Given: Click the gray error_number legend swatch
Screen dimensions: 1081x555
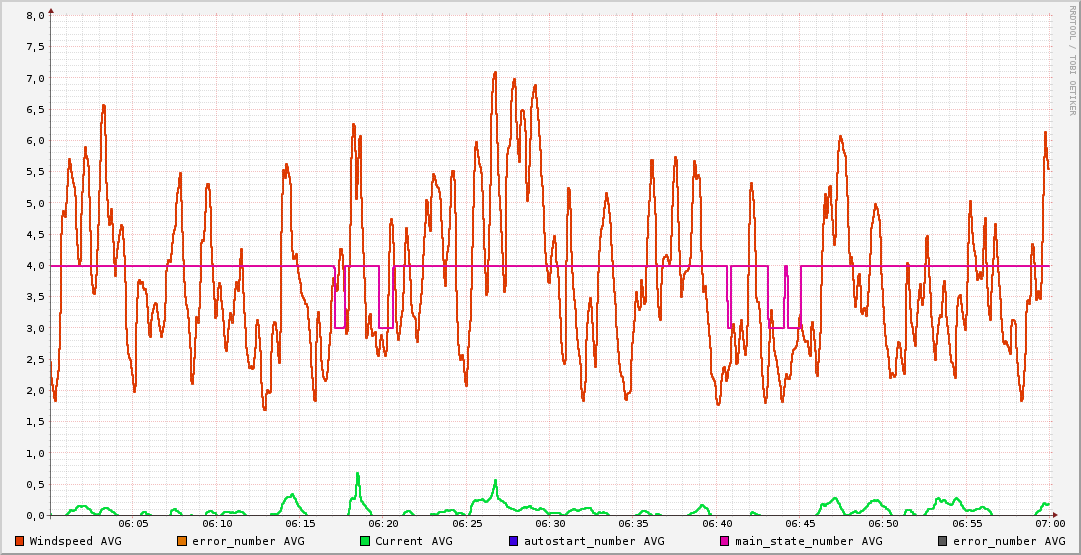Looking at the screenshot, I should [942, 541].
